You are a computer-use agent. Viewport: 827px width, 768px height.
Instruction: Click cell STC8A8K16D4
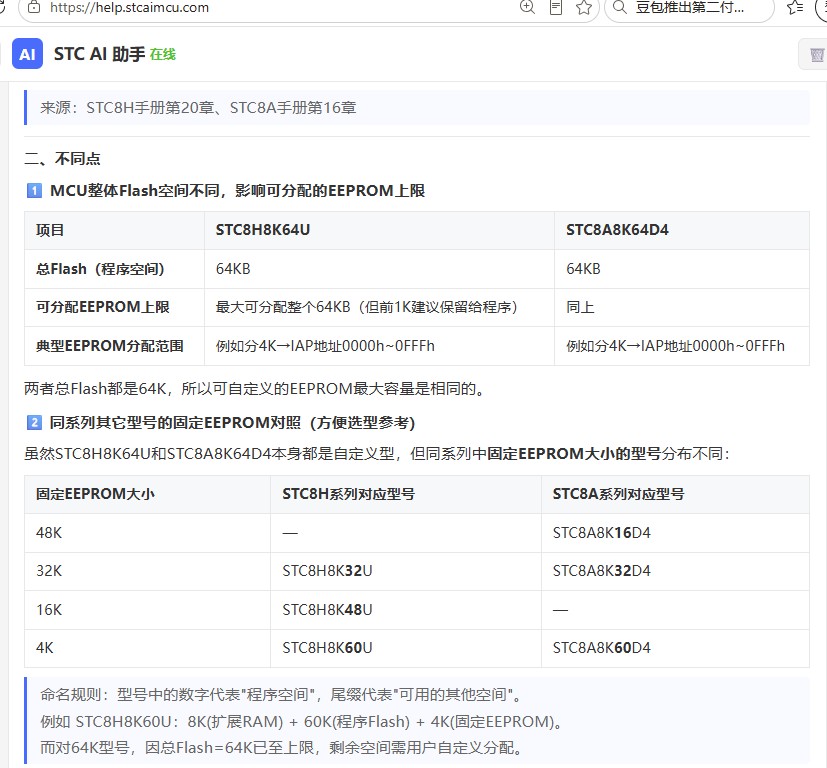coord(602,533)
